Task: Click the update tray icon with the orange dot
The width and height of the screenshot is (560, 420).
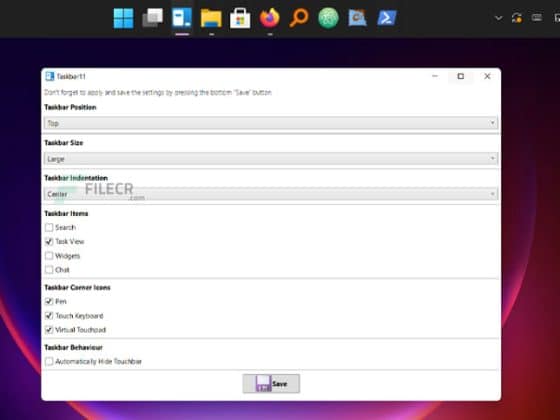Action: tap(517, 18)
